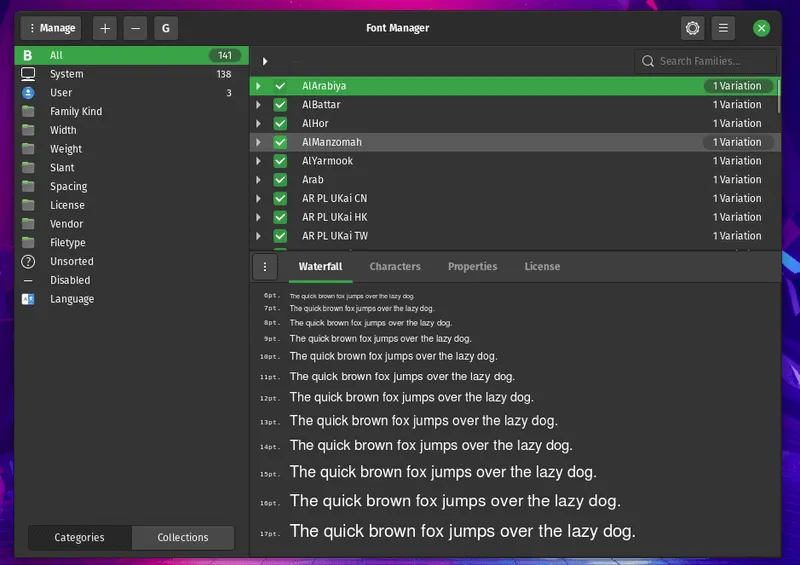Click the Categories button
800x565 pixels.
79,537
